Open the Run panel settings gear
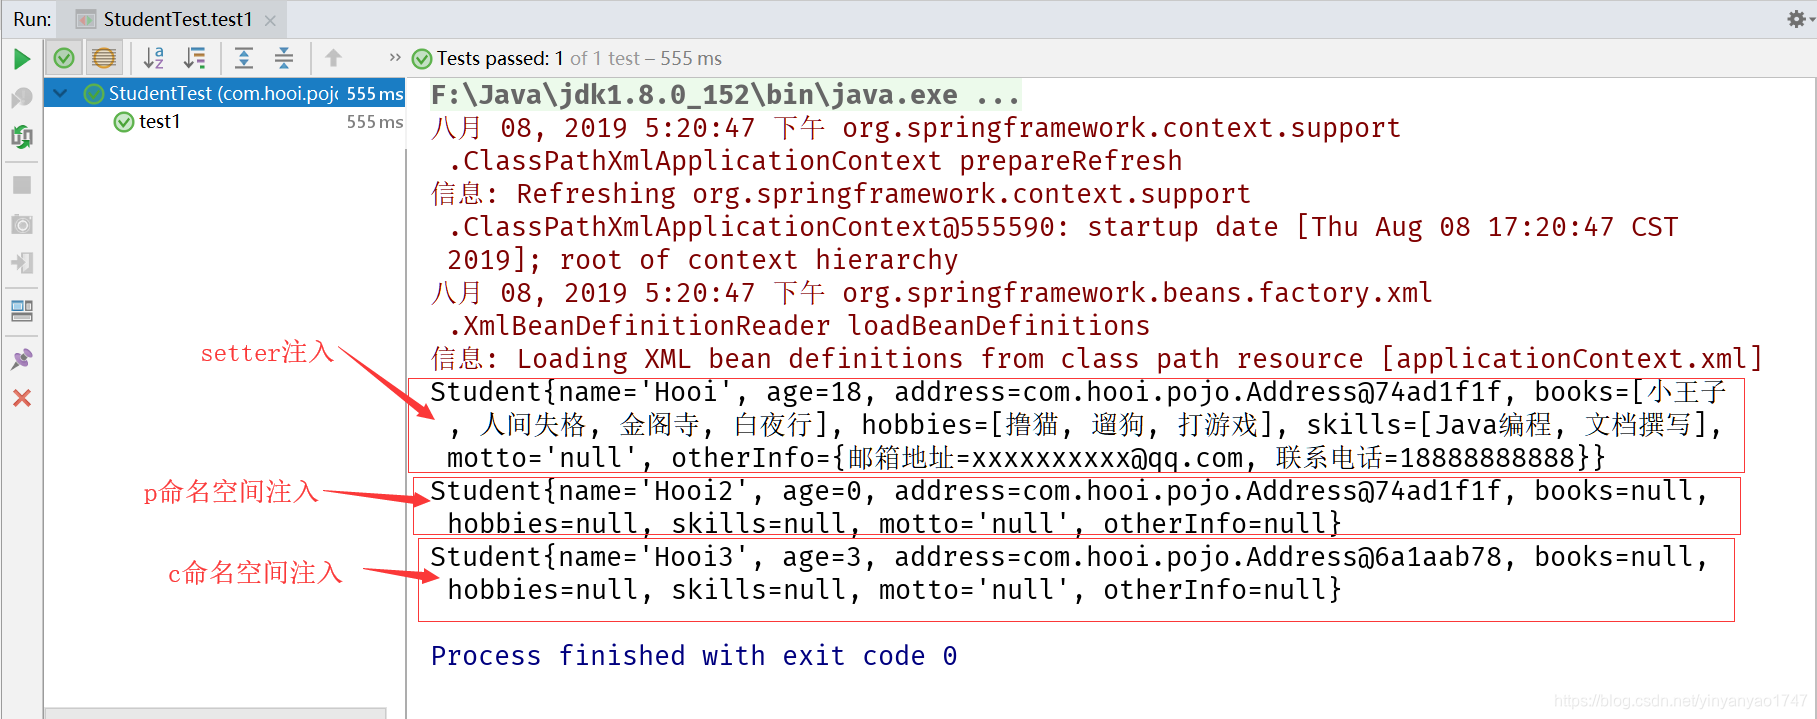The width and height of the screenshot is (1817, 719). 1797,19
